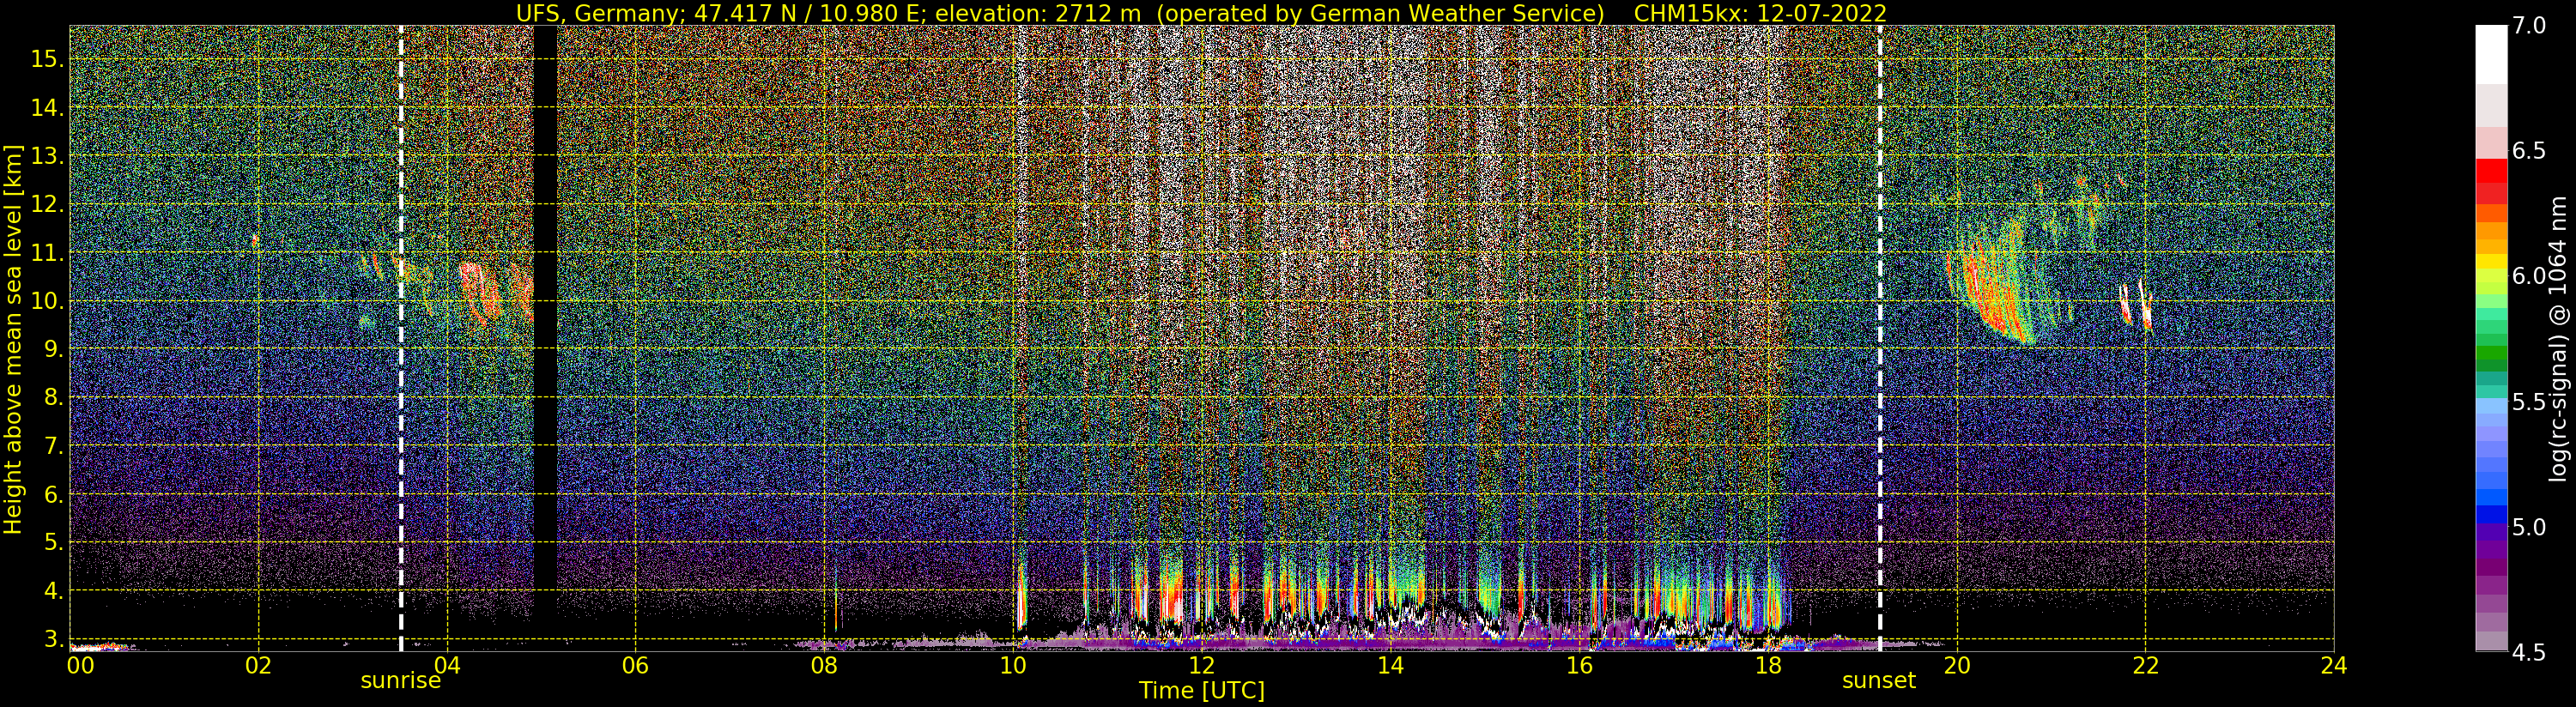The width and height of the screenshot is (2576, 707).
Task: Click the 'sunset' label below axis
Action: pyautogui.click(x=1879, y=681)
